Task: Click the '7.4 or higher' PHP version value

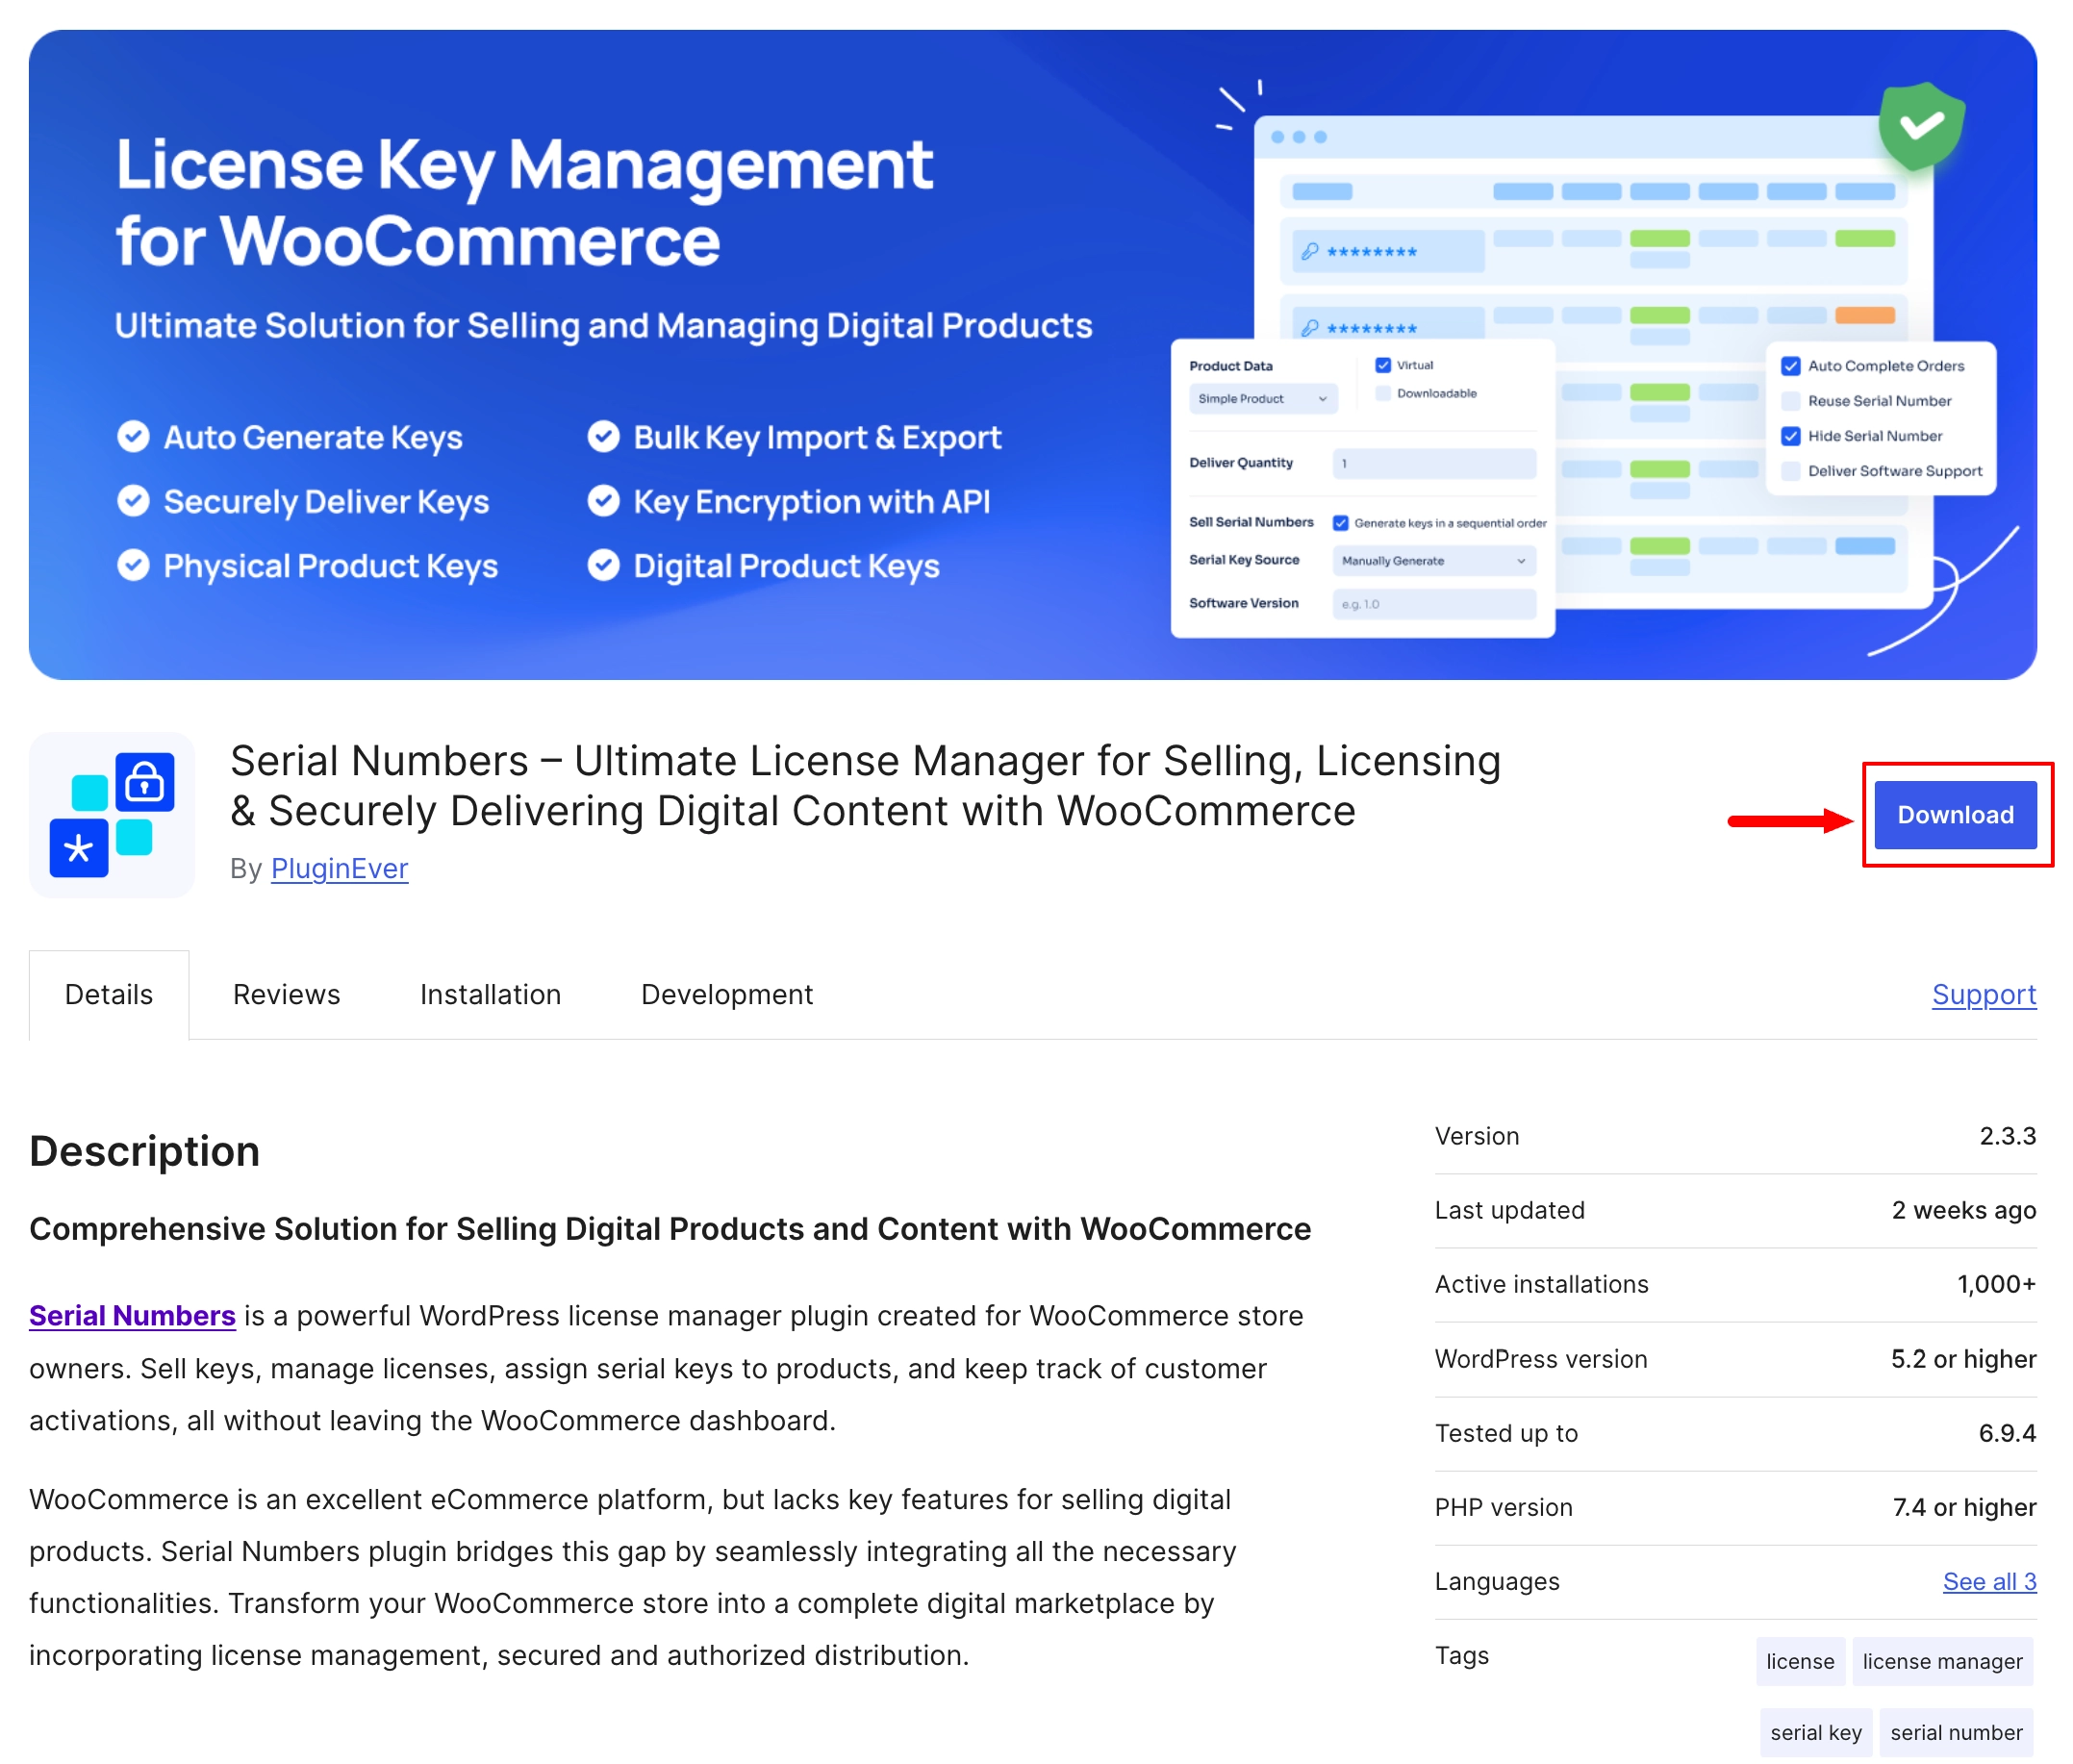Action: (x=1964, y=1507)
